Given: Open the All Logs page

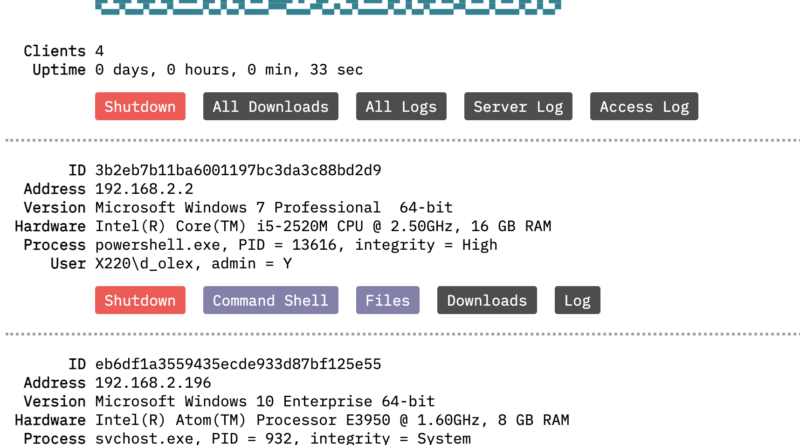Looking at the screenshot, I should coord(401,106).
